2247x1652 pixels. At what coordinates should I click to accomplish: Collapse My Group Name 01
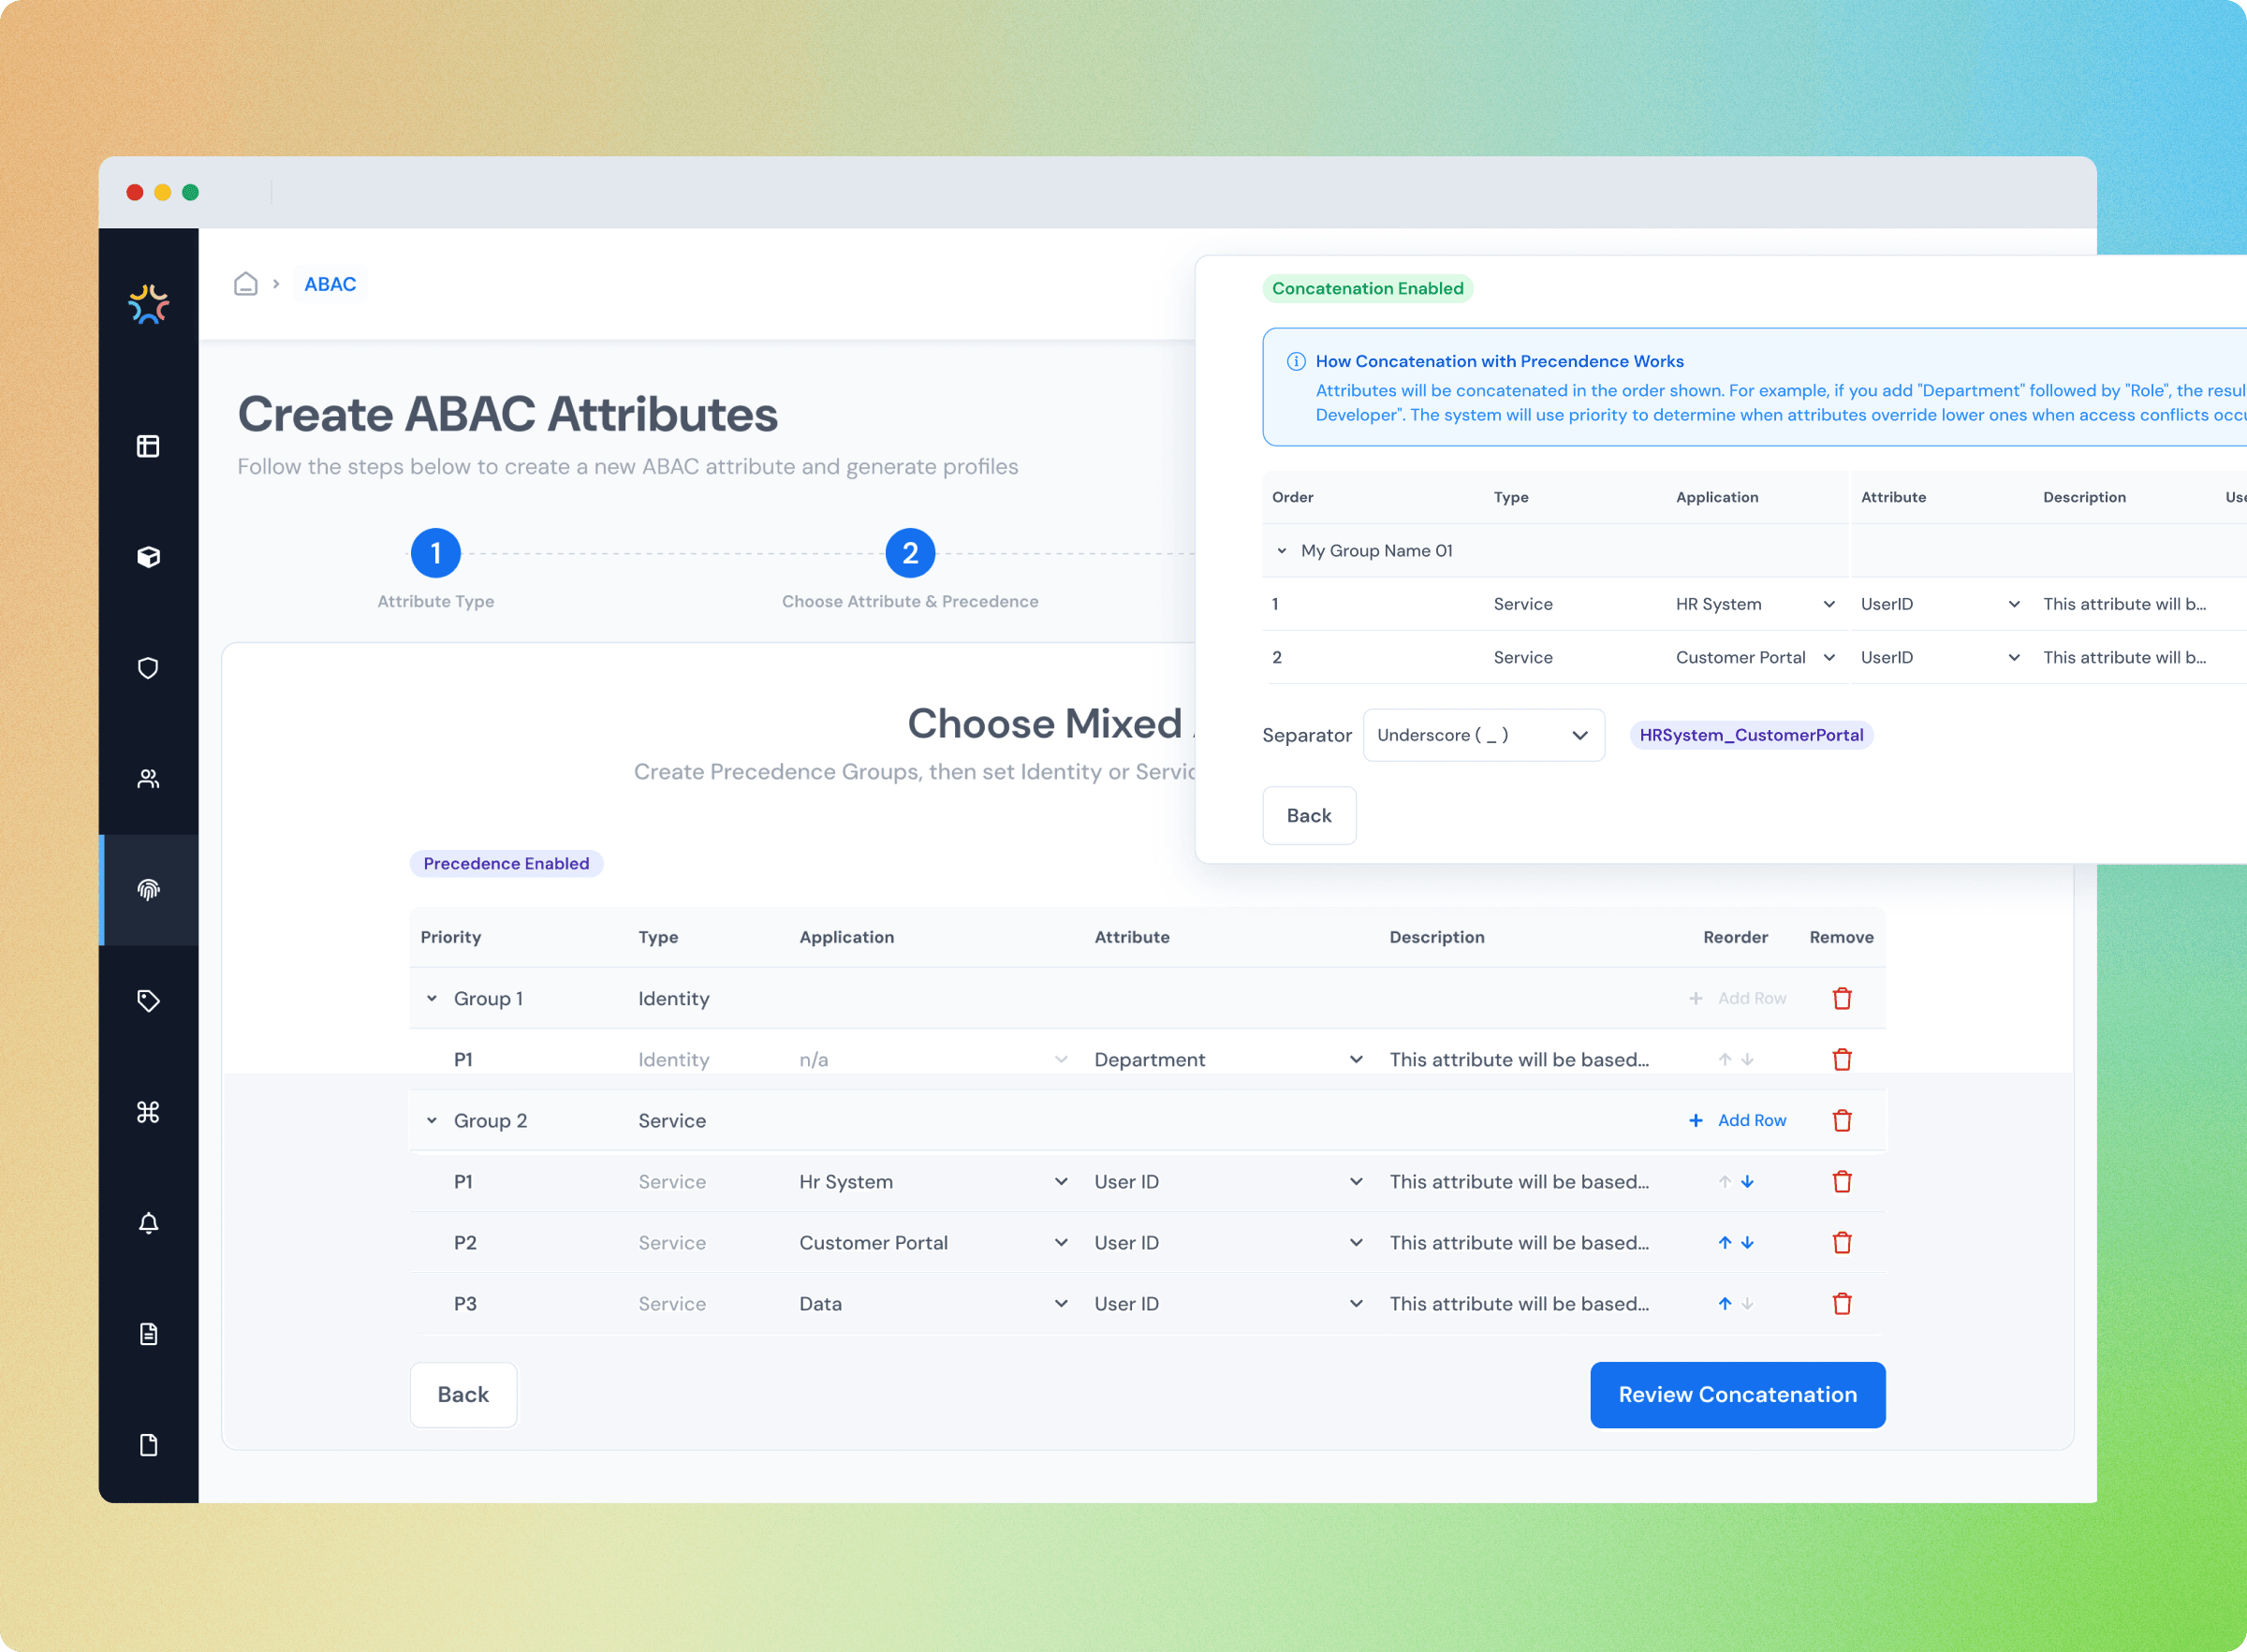pos(1282,551)
